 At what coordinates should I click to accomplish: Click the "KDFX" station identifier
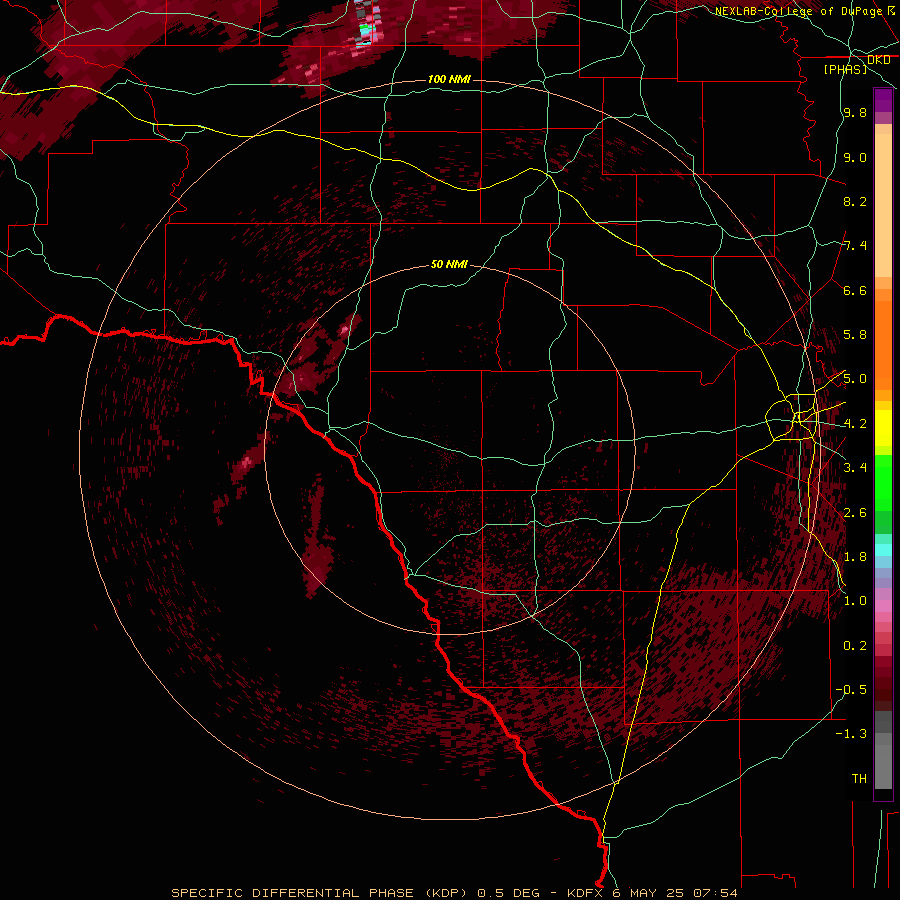click(x=586, y=893)
